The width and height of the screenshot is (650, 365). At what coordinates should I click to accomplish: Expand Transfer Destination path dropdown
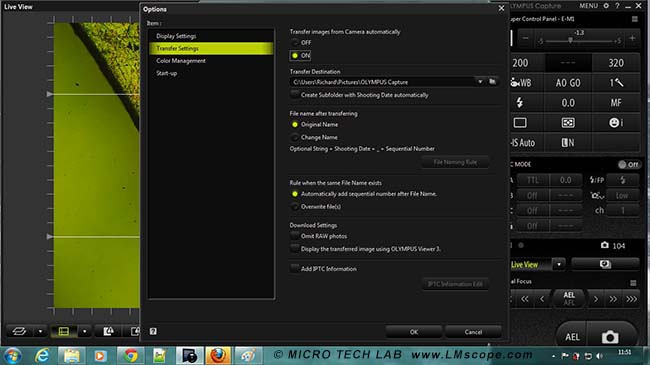click(480, 82)
